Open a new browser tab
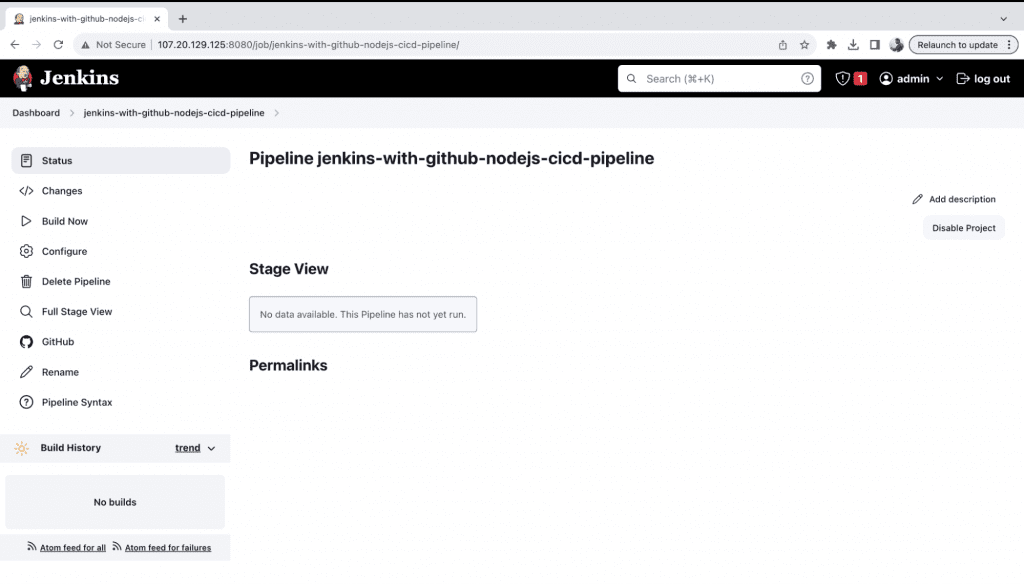Screen dimensions: 1024x584 click(183, 19)
